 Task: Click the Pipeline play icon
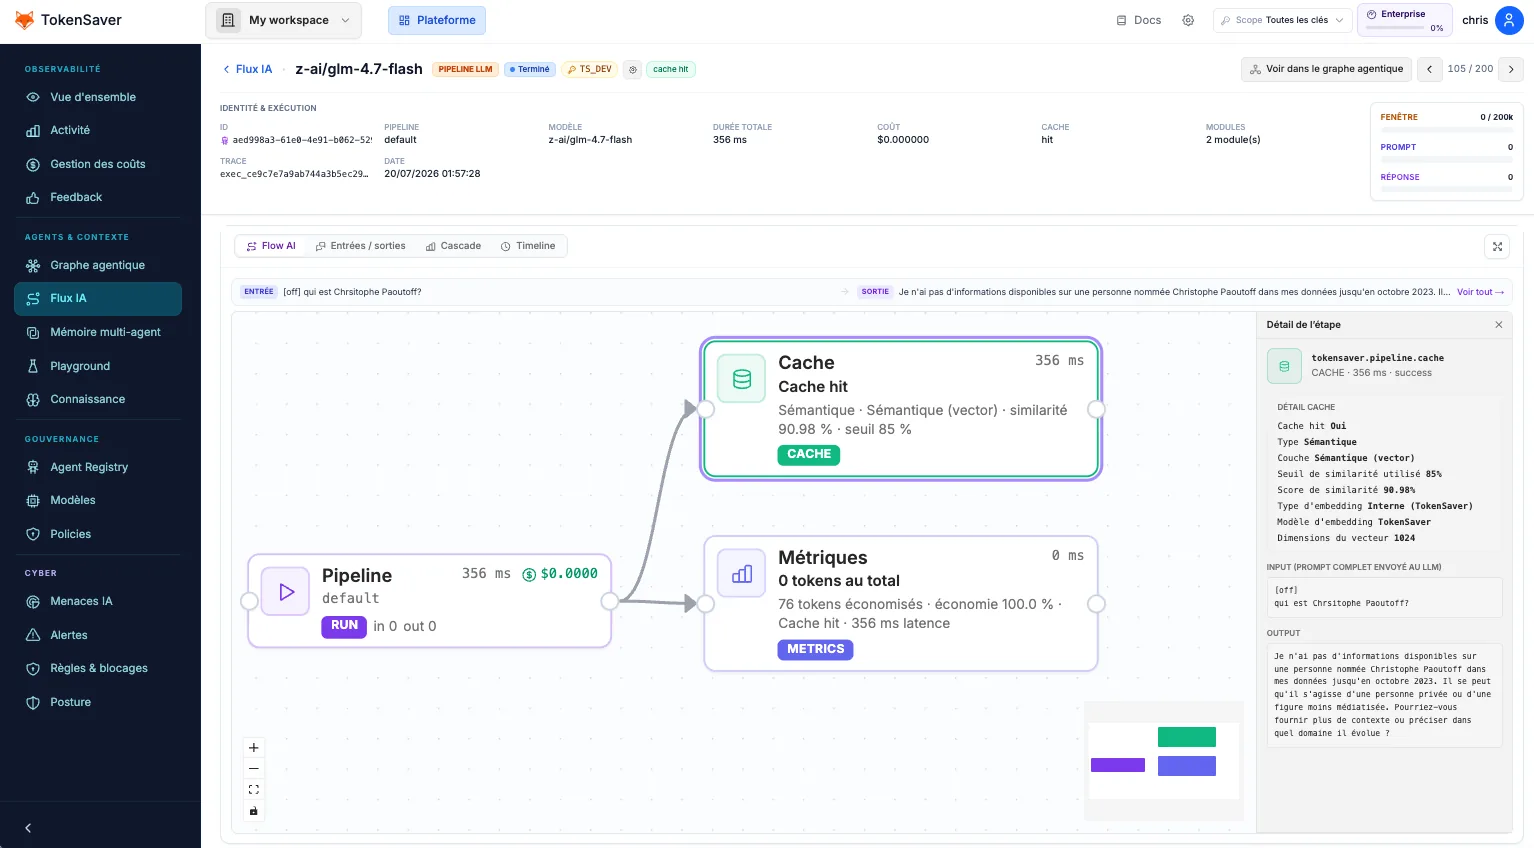pos(286,592)
